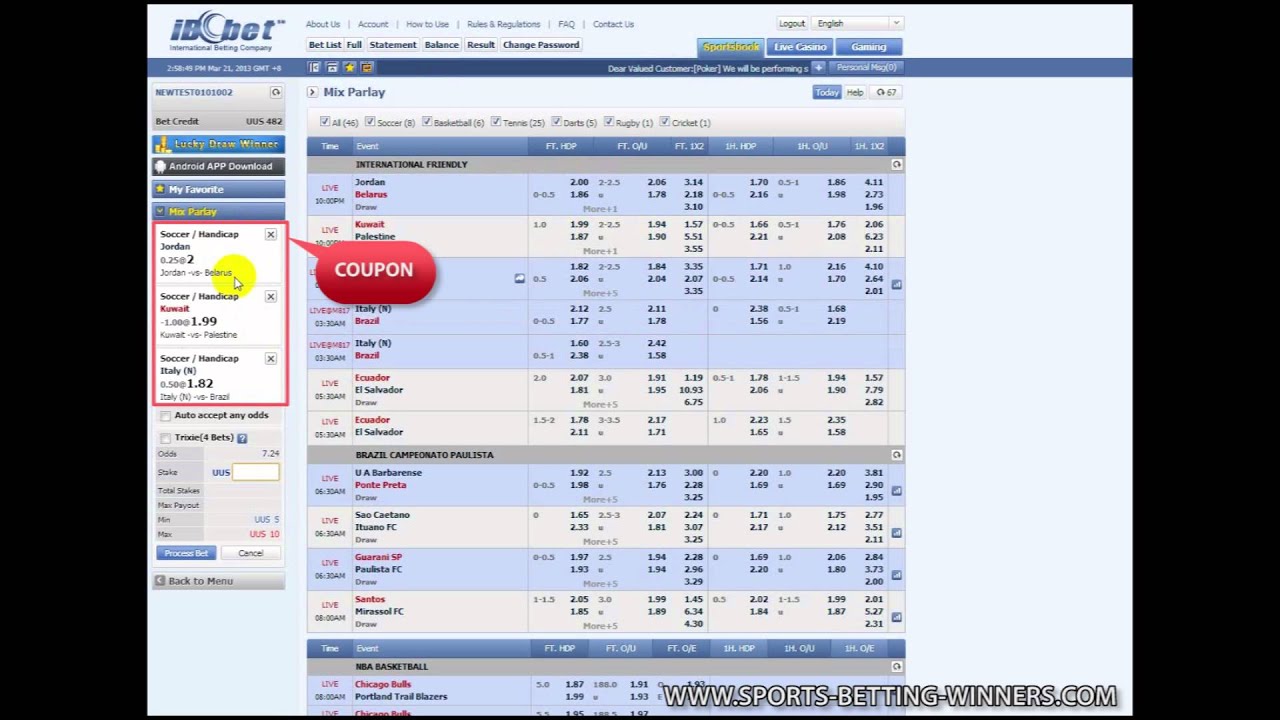Open the Help button next to Today
The image size is (1280, 720).
pos(855,92)
